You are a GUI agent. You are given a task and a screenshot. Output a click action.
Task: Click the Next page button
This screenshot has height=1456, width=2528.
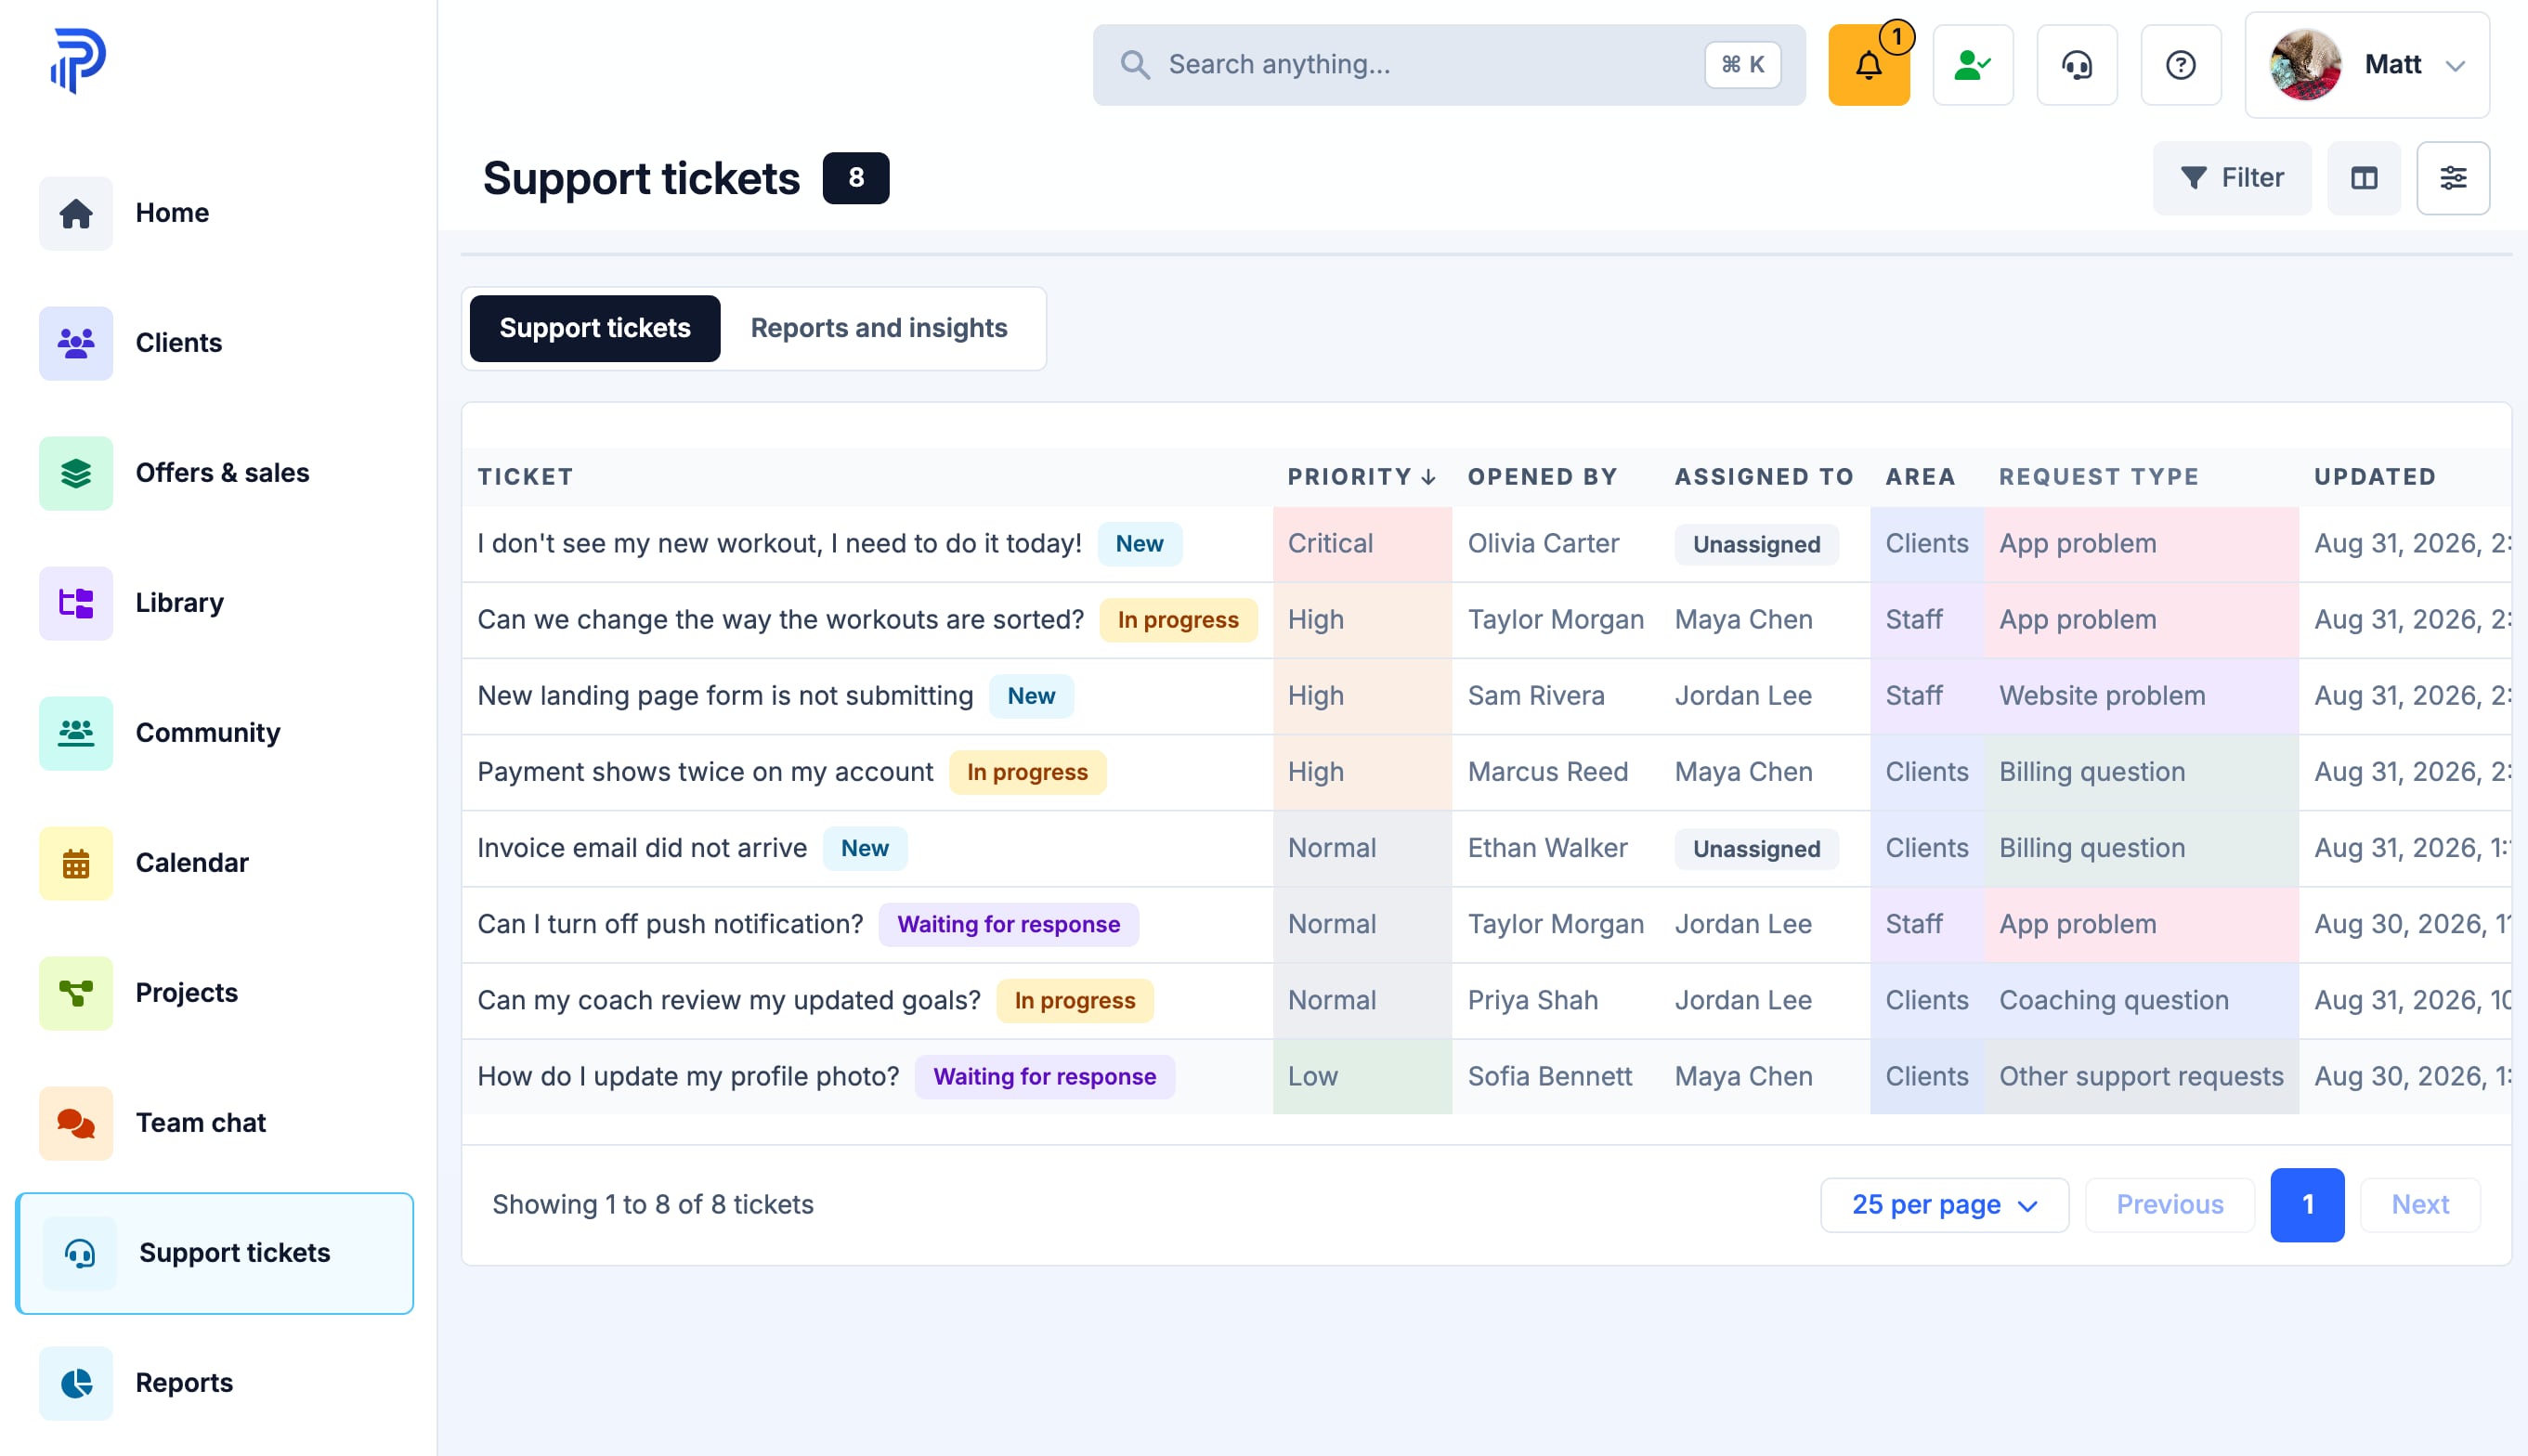2420,1205
